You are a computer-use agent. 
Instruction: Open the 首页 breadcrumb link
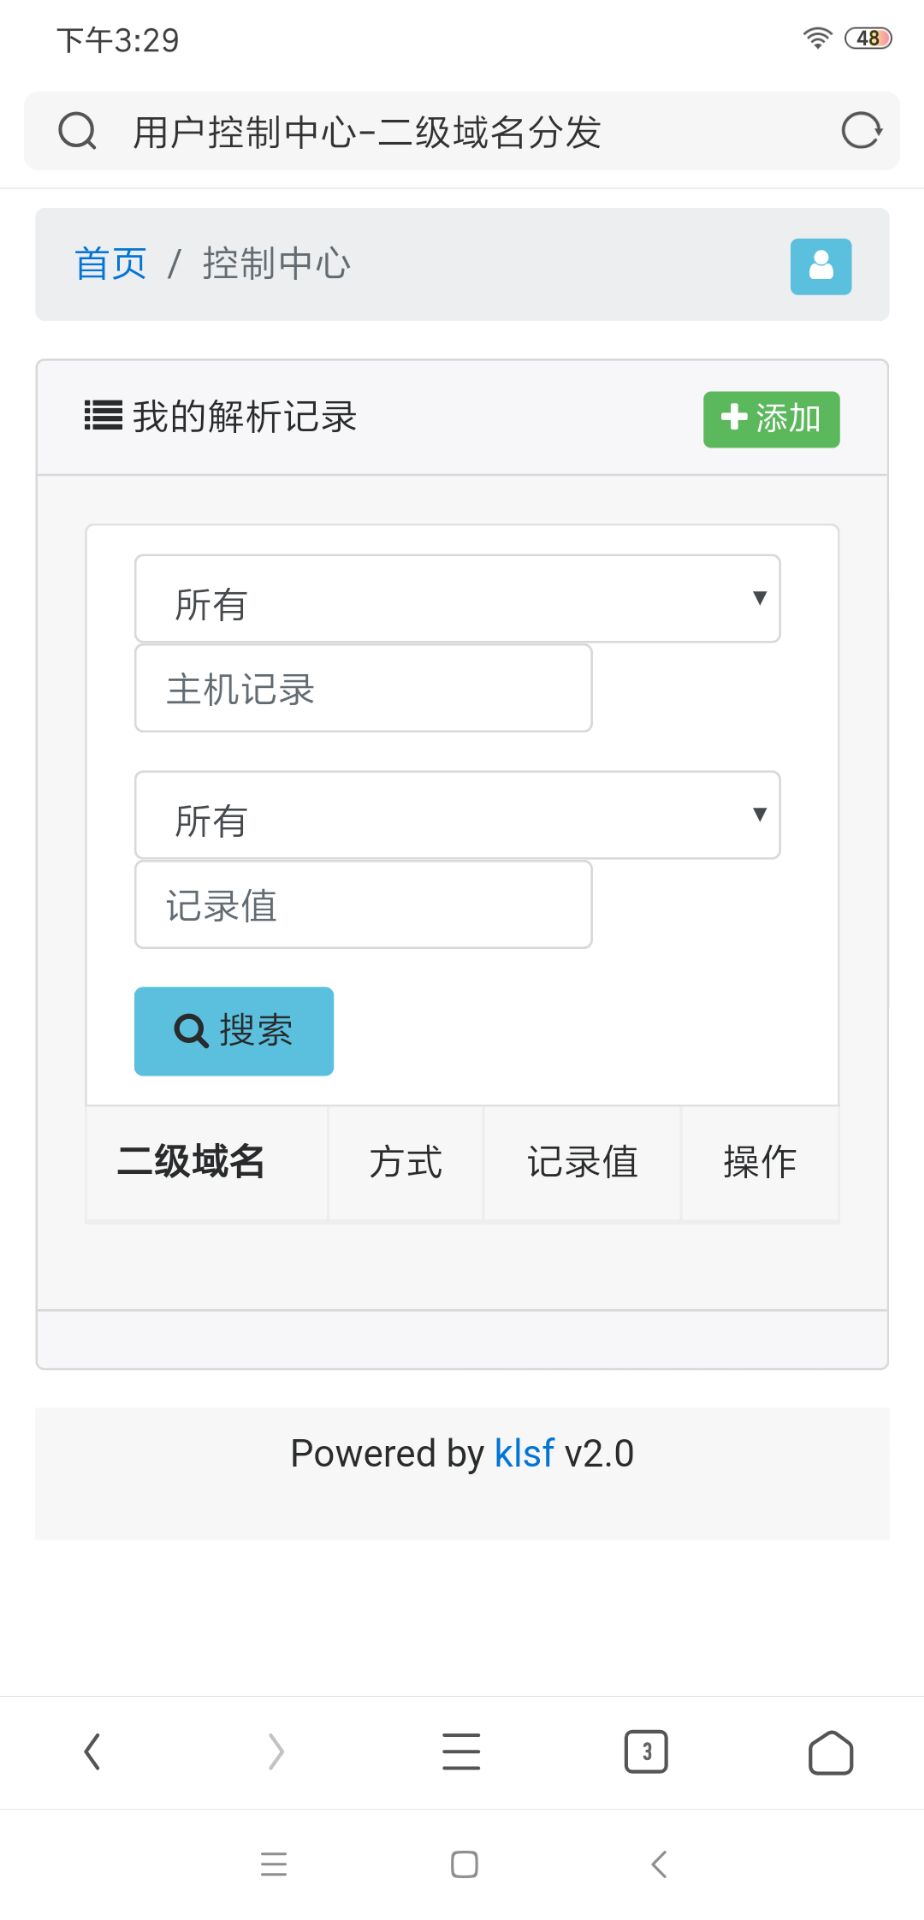[x=110, y=264]
